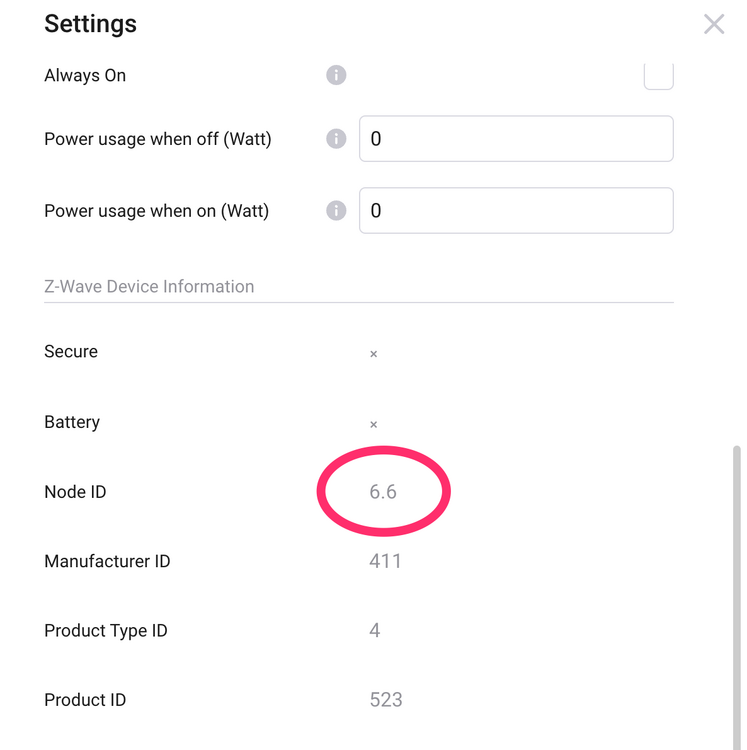Focus the Power usage when on field
The image size is (747, 750).
coord(516,211)
